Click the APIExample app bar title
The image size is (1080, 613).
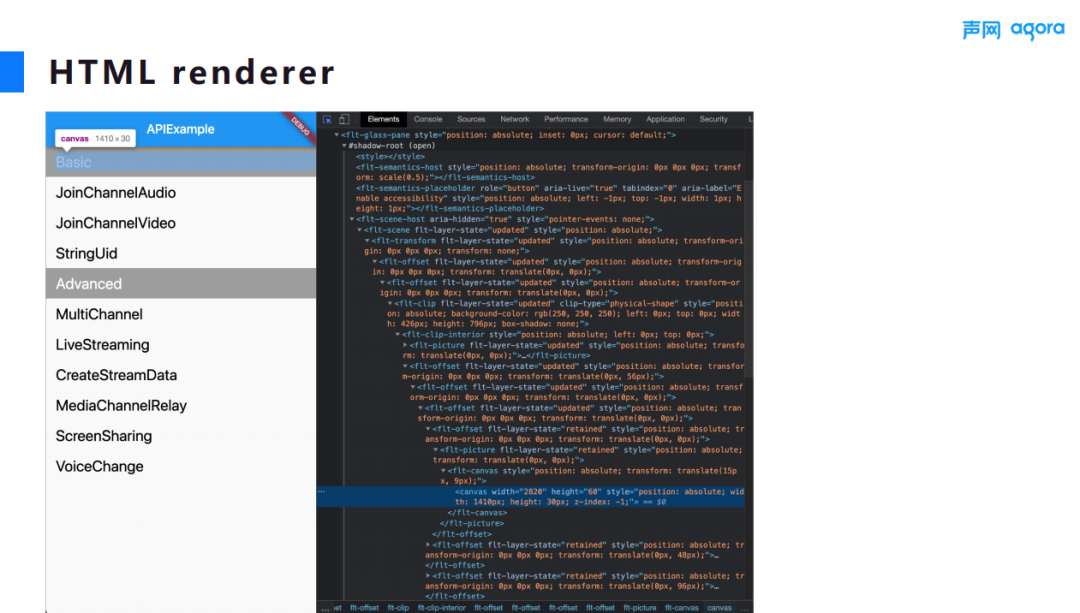point(180,129)
